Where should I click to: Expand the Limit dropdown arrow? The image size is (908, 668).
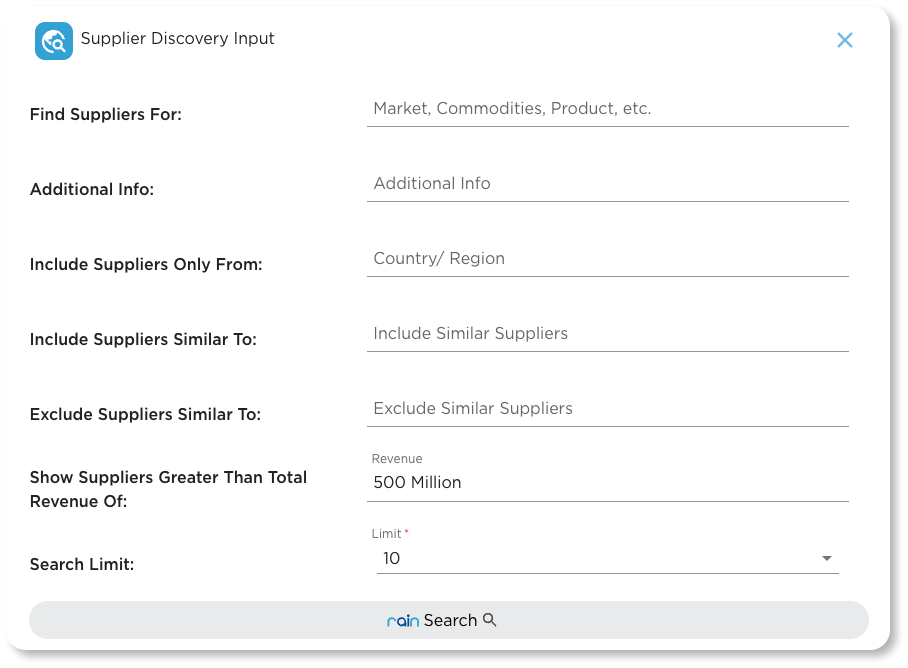coord(827,558)
